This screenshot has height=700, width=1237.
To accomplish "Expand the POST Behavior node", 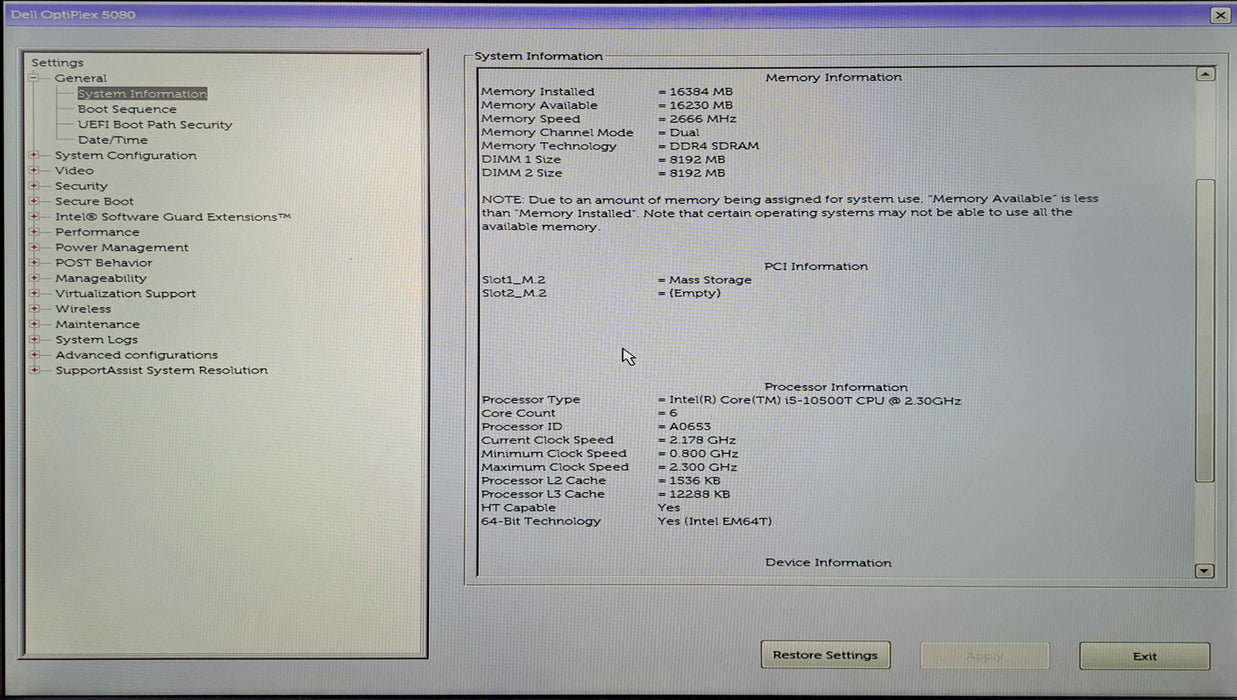I will pos(34,263).
